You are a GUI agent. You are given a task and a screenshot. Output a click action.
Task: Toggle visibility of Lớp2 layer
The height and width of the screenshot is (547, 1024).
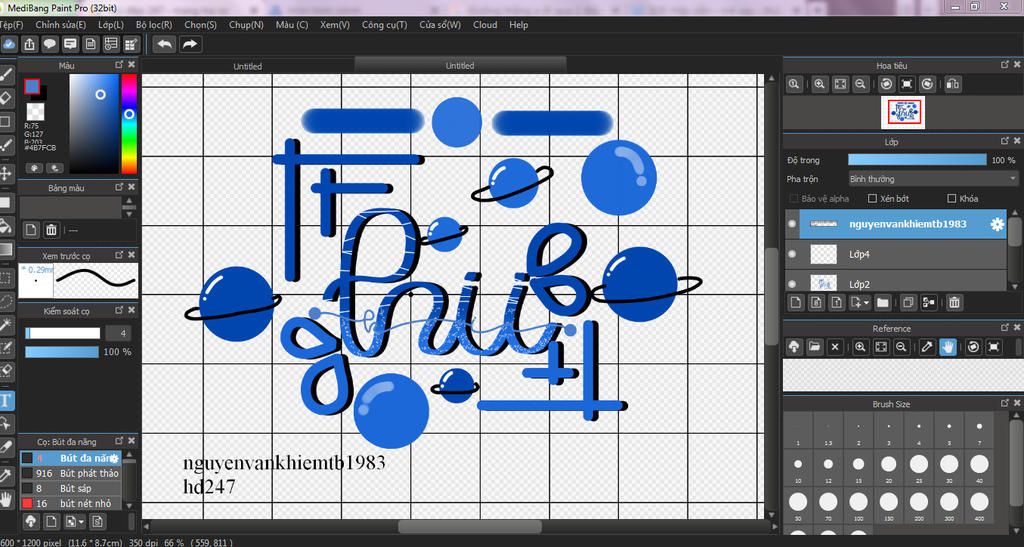(792, 284)
